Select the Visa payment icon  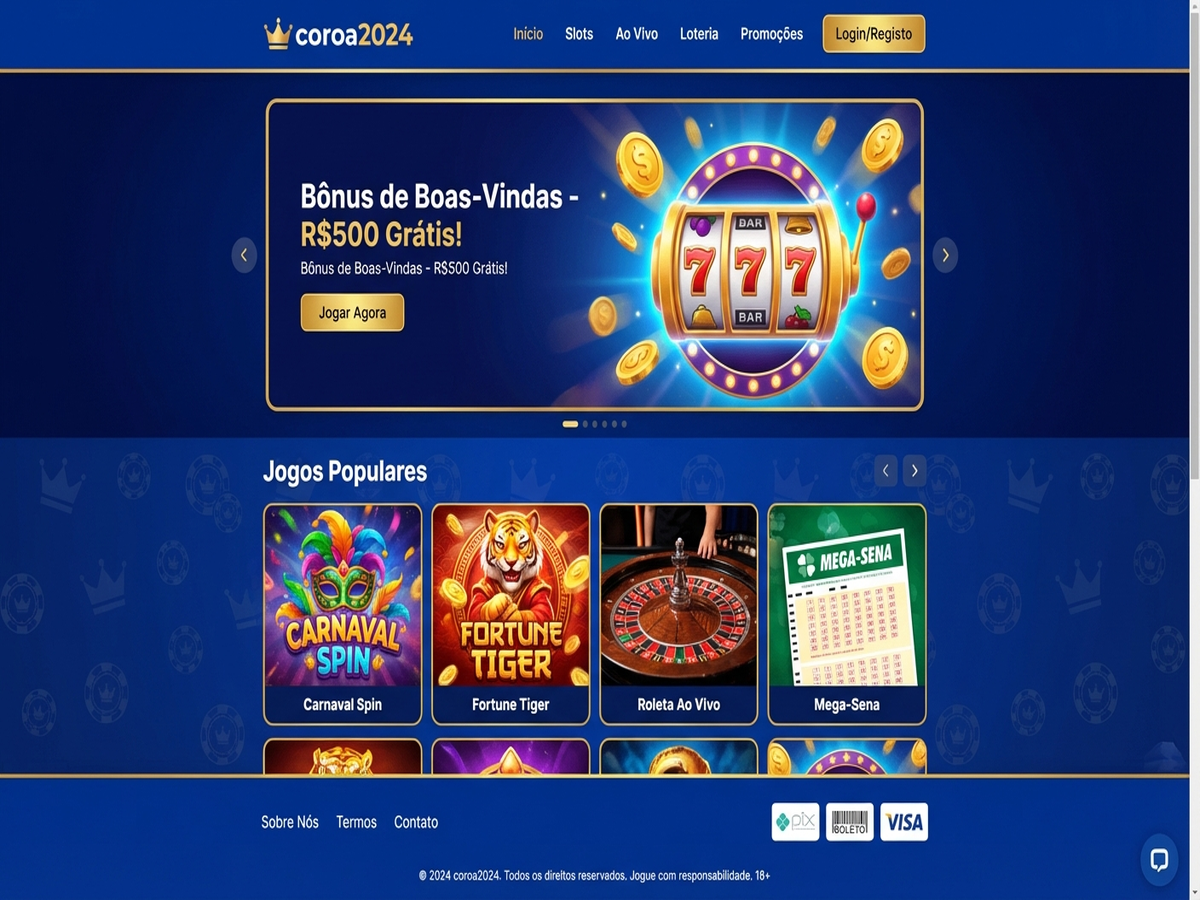tap(904, 822)
